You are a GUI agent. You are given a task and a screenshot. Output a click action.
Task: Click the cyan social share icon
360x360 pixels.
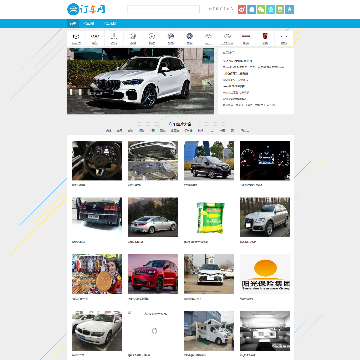click(x=271, y=9)
